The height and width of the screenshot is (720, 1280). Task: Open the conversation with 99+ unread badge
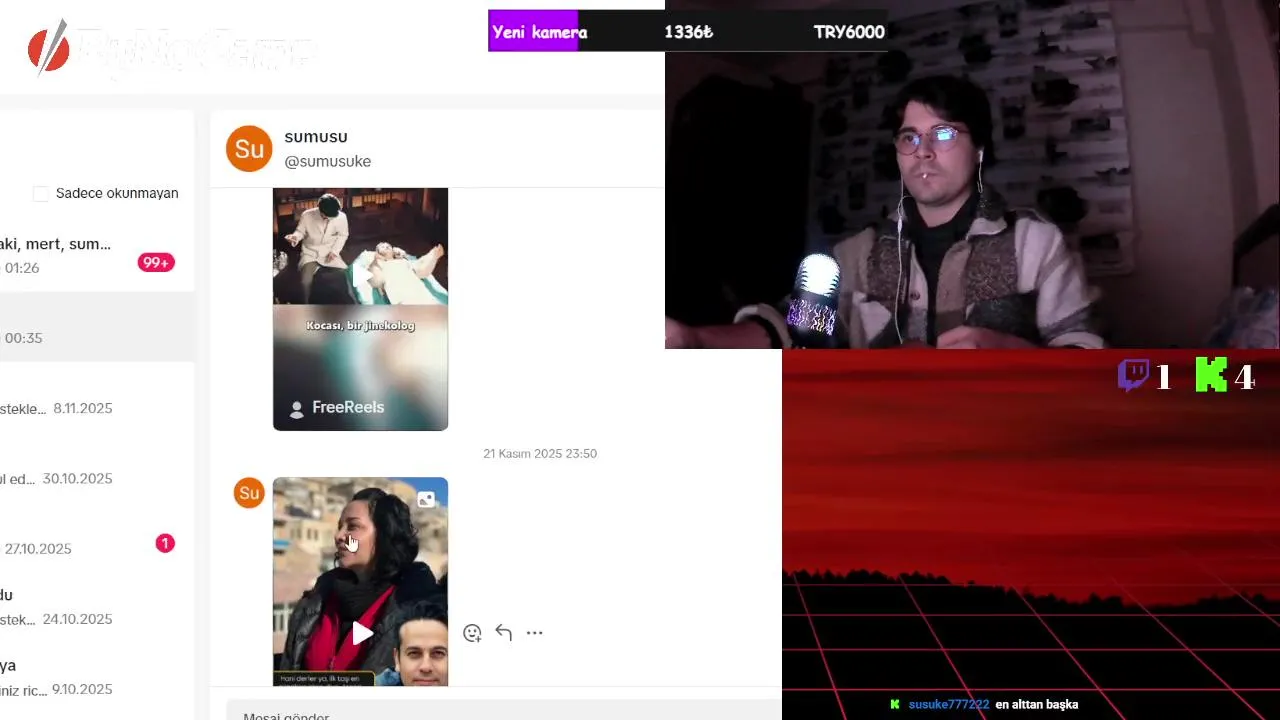pos(97,256)
